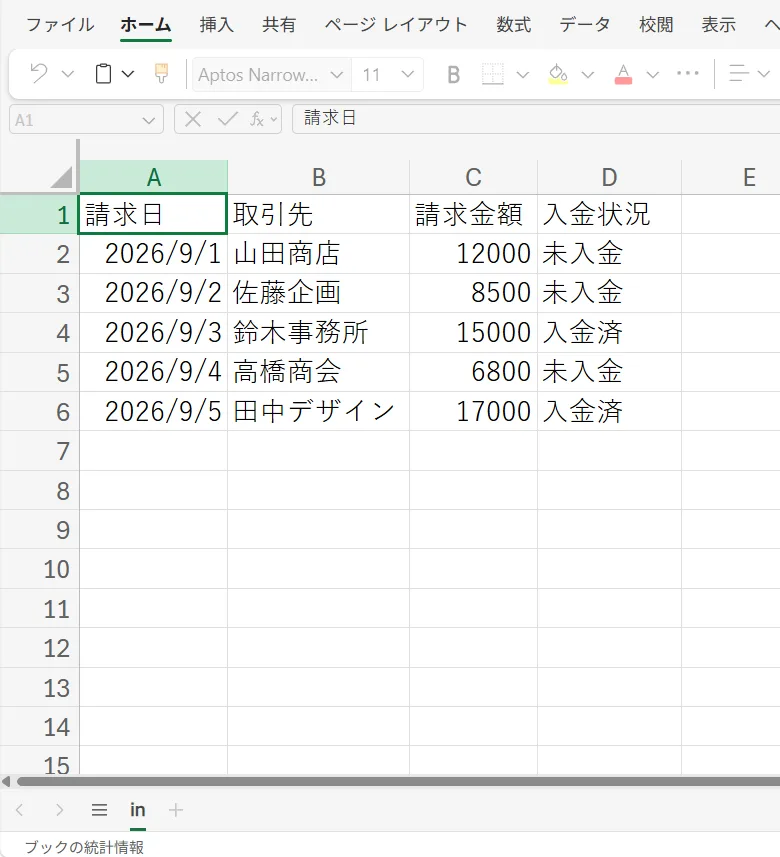Switch to the 数式 tab
Viewport: 780px width, 857px height.
coord(513,25)
